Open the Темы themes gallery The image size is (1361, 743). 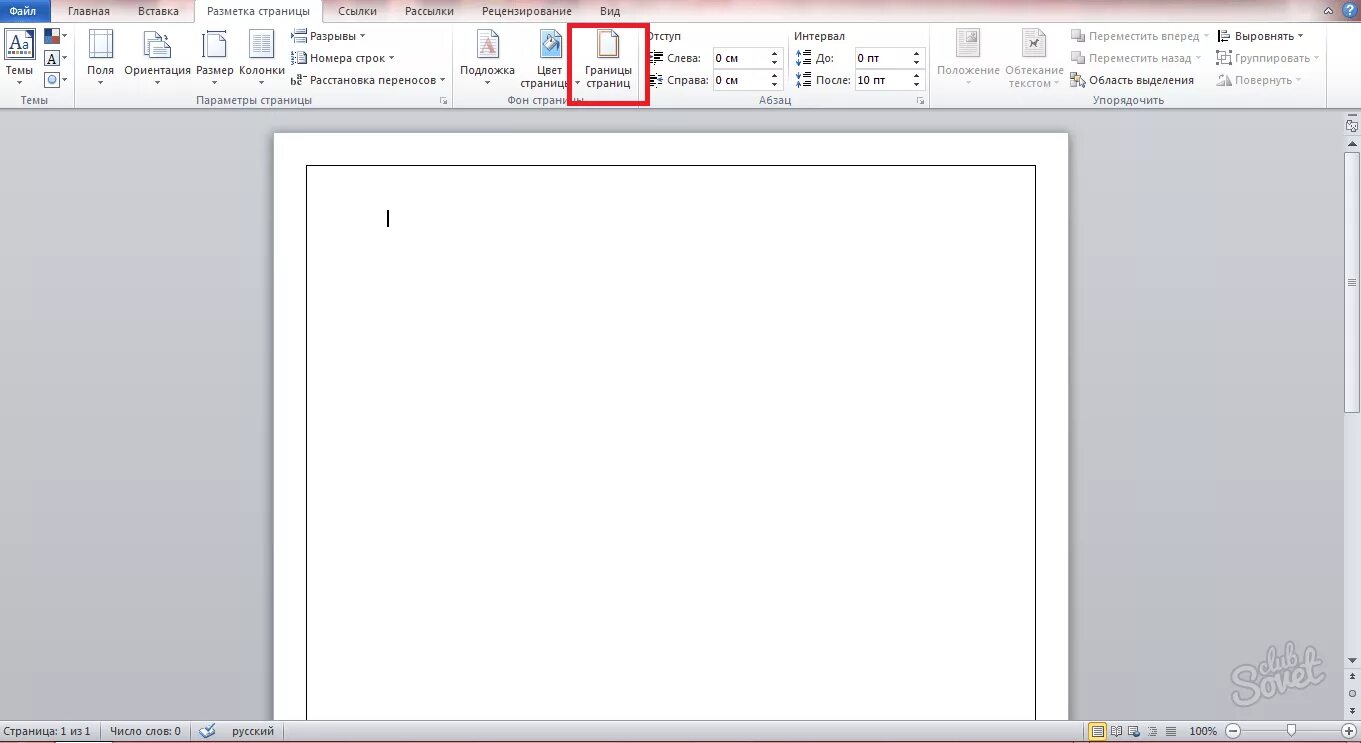click(x=20, y=57)
